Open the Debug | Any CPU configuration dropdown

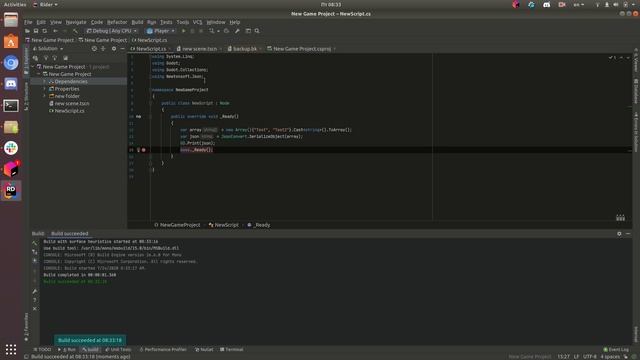tap(112, 31)
